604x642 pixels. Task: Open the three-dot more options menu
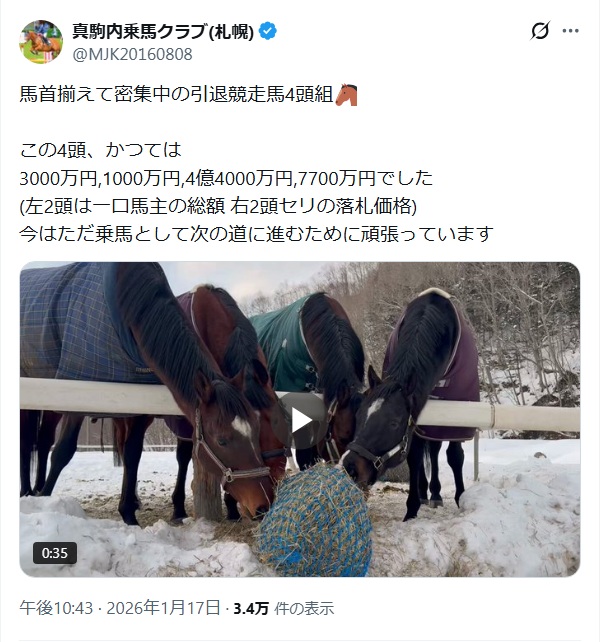(x=570, y=31)
